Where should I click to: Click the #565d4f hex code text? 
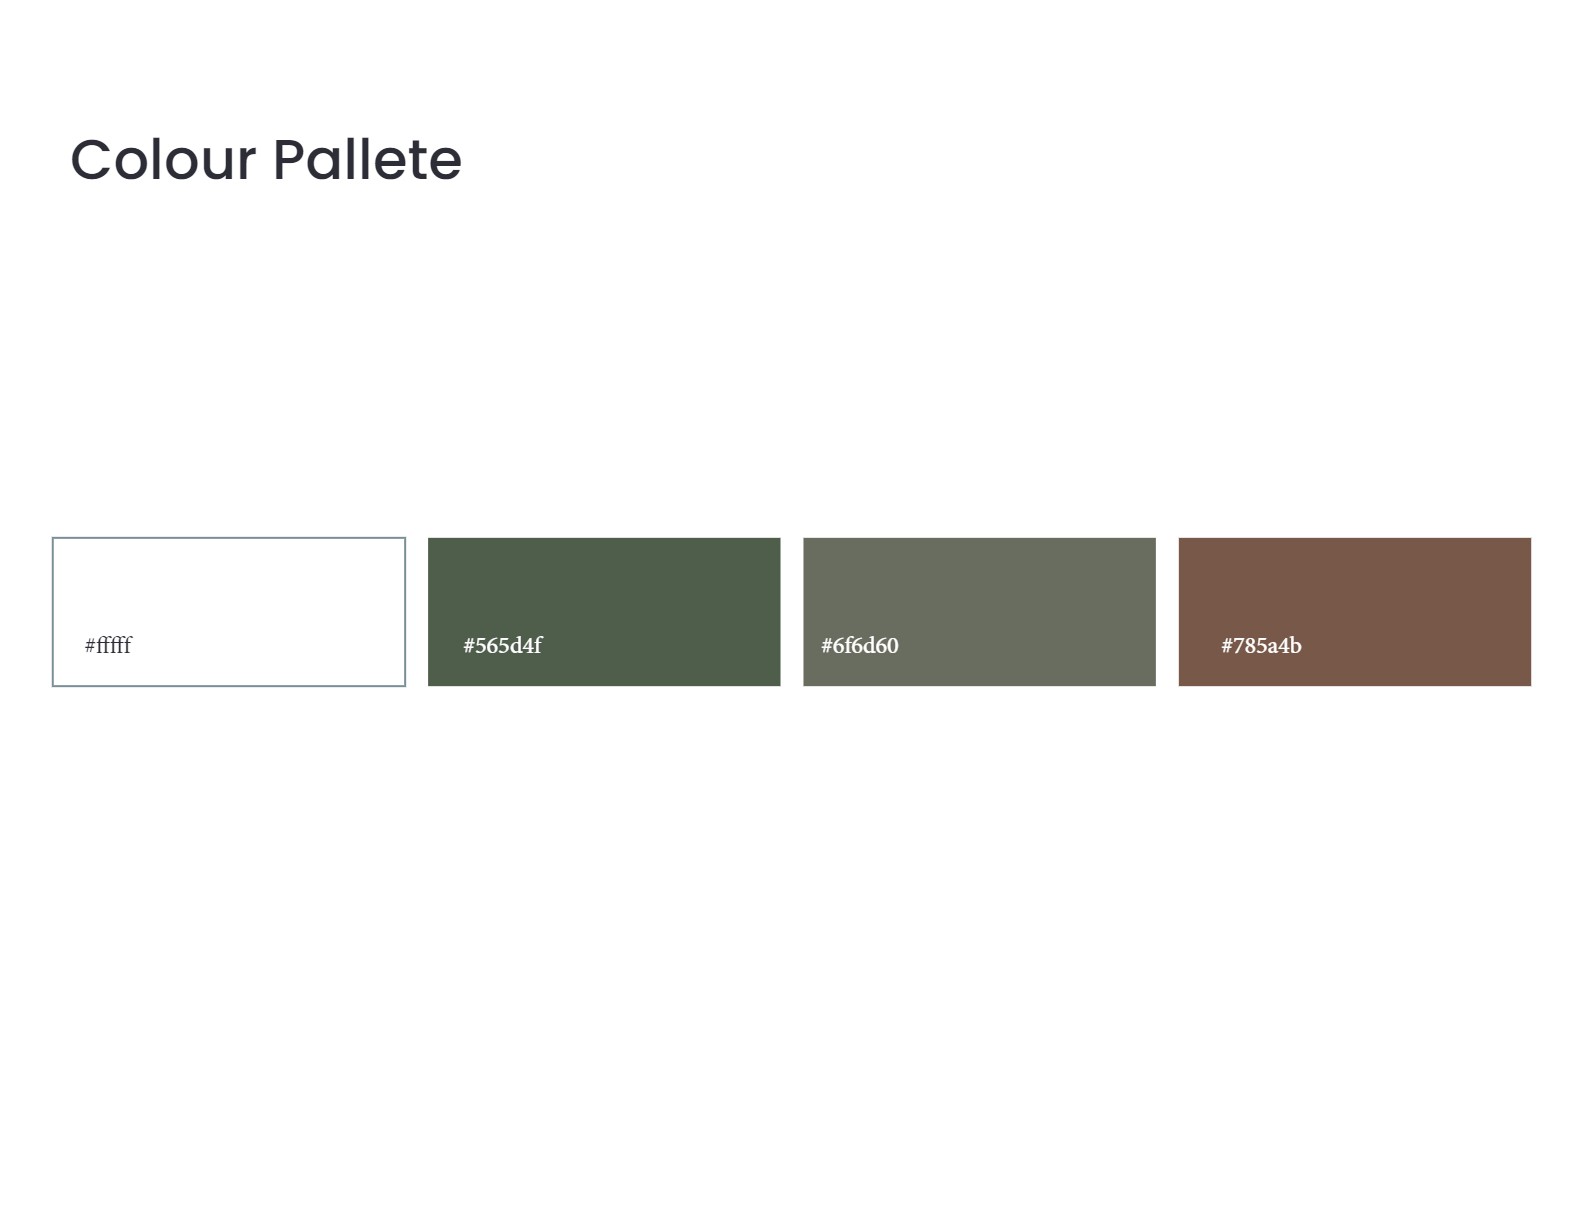coord(502,645)
